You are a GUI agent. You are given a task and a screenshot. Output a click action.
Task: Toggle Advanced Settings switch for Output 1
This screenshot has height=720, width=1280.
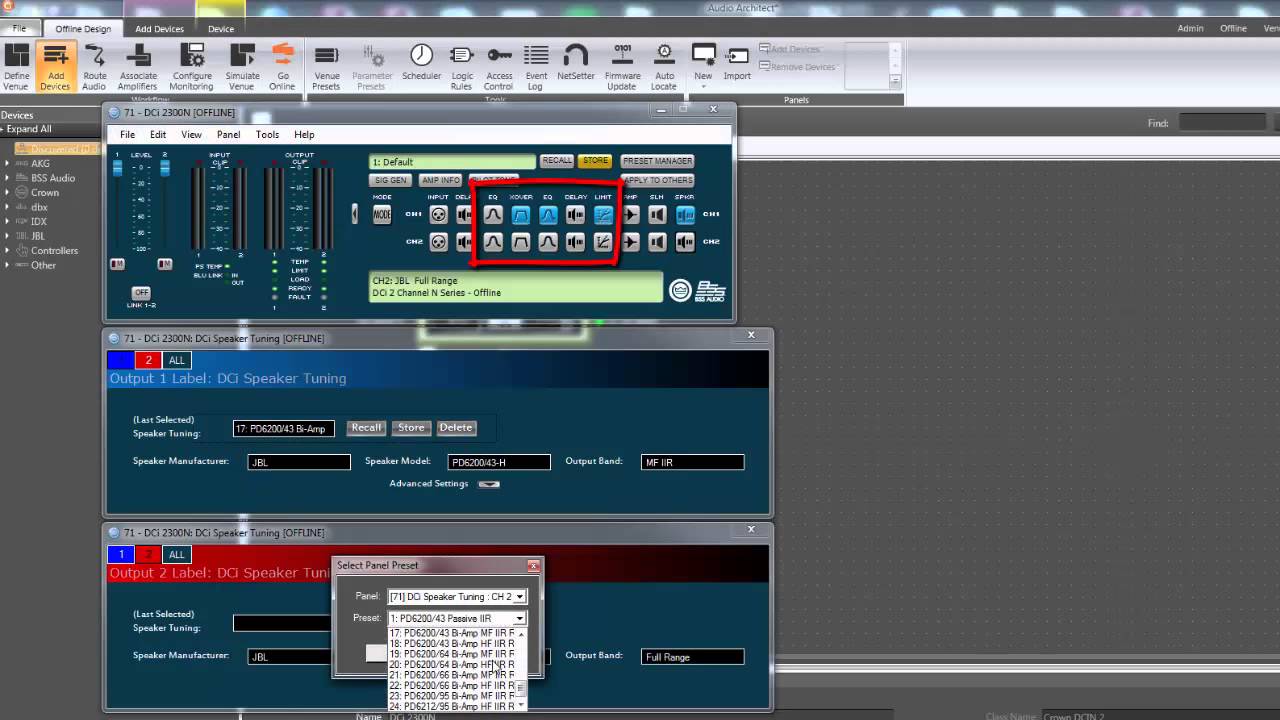pos(488,484)
